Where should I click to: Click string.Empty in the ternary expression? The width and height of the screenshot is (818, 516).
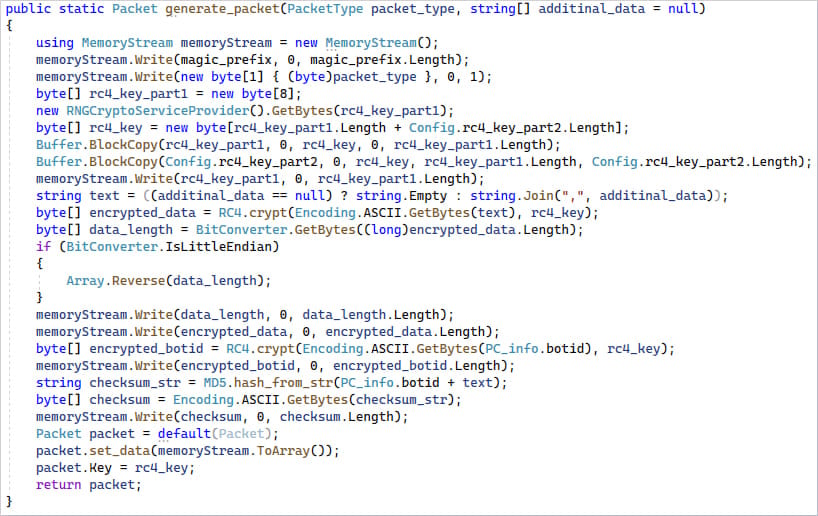402,196
